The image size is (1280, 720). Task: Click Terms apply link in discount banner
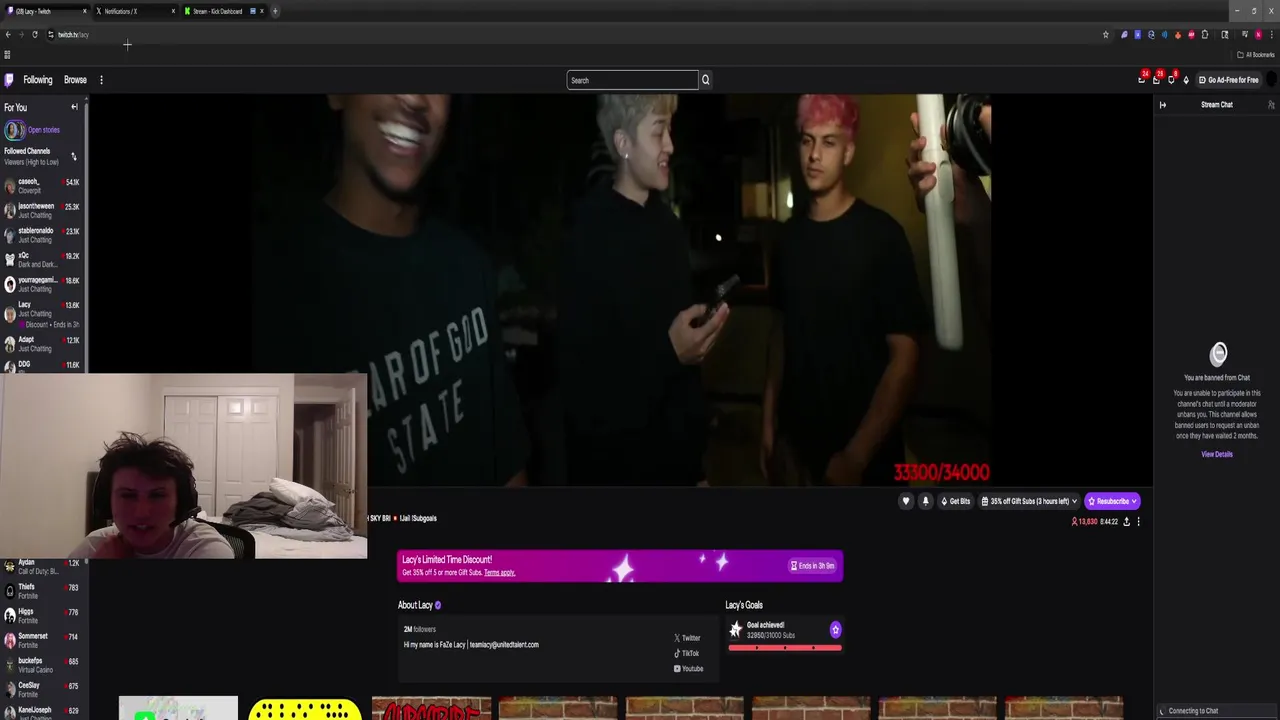coord(500,573)
